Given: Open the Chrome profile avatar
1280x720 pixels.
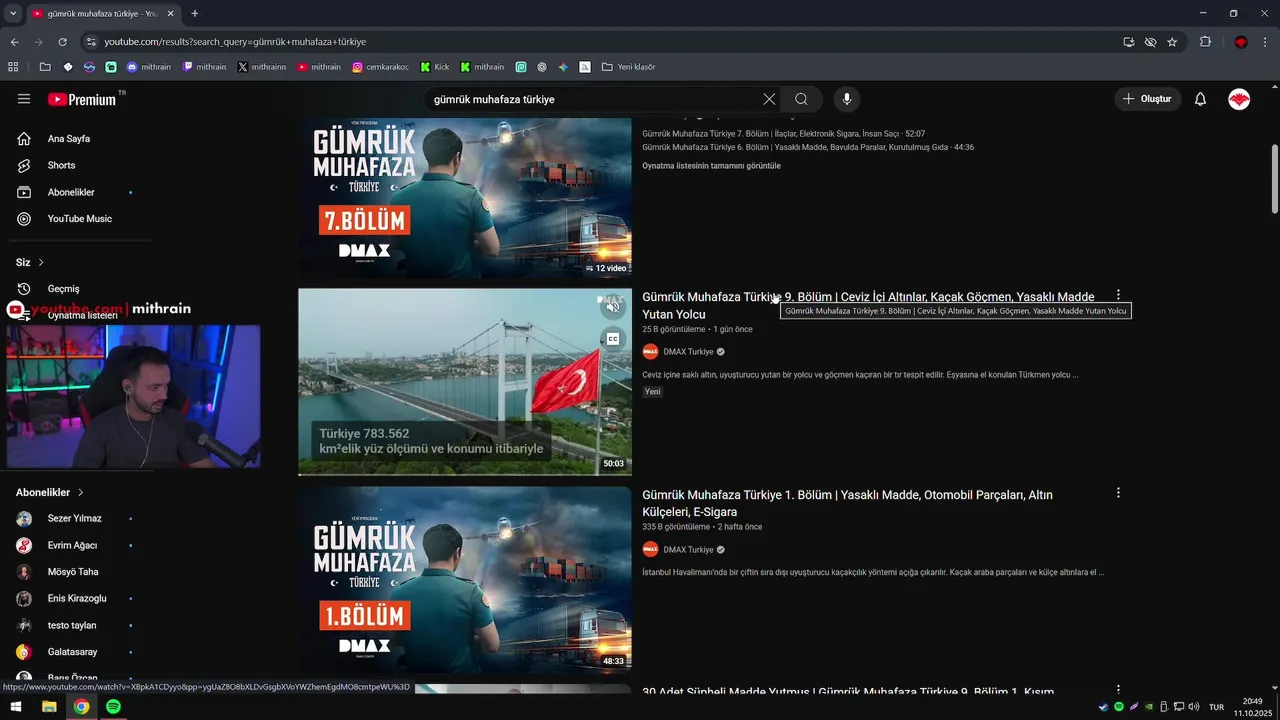Looking at the screenshot, I should pyautogui.click(x=1241, y=42).
